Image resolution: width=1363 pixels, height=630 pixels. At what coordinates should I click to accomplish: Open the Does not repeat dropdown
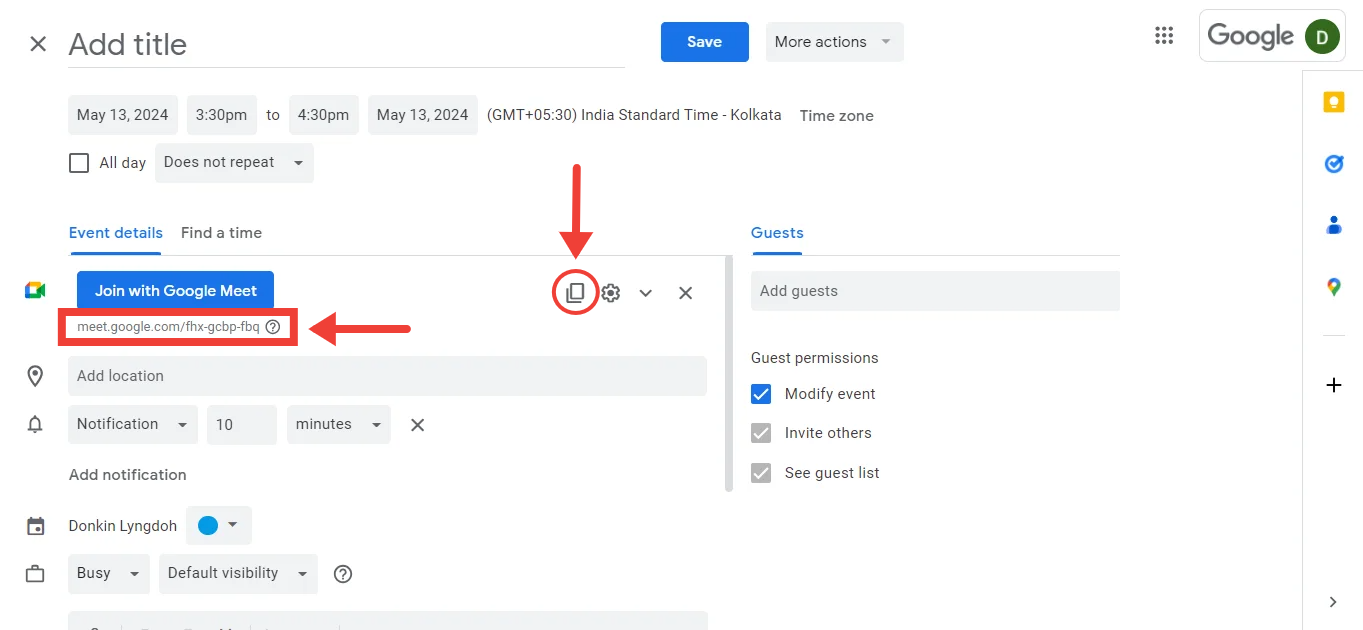click(234, 163)
